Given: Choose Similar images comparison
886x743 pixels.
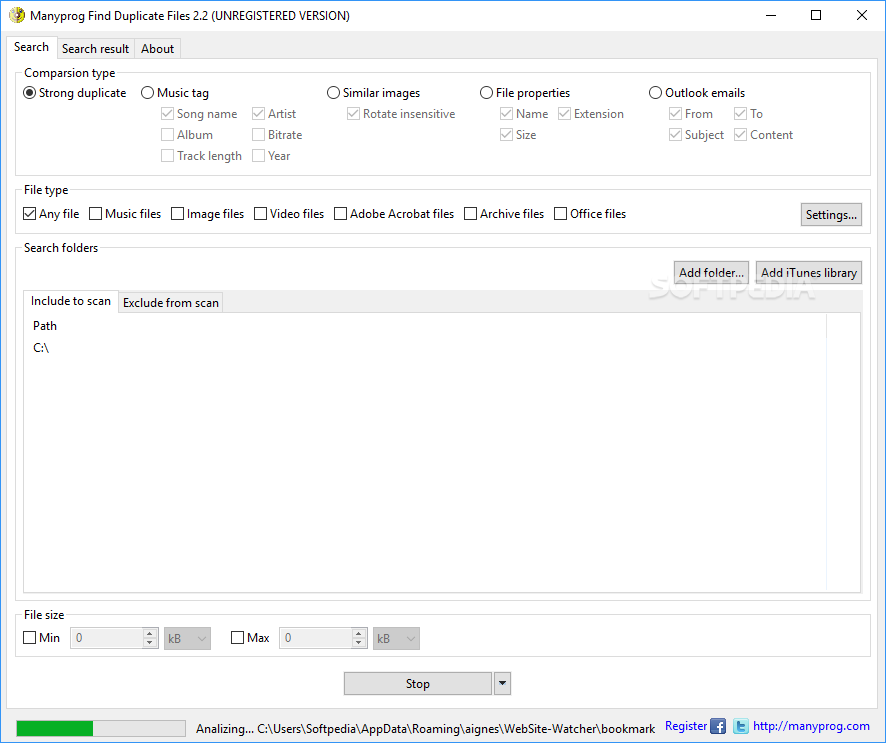Looking at the screenshot, I should point(373,93).
